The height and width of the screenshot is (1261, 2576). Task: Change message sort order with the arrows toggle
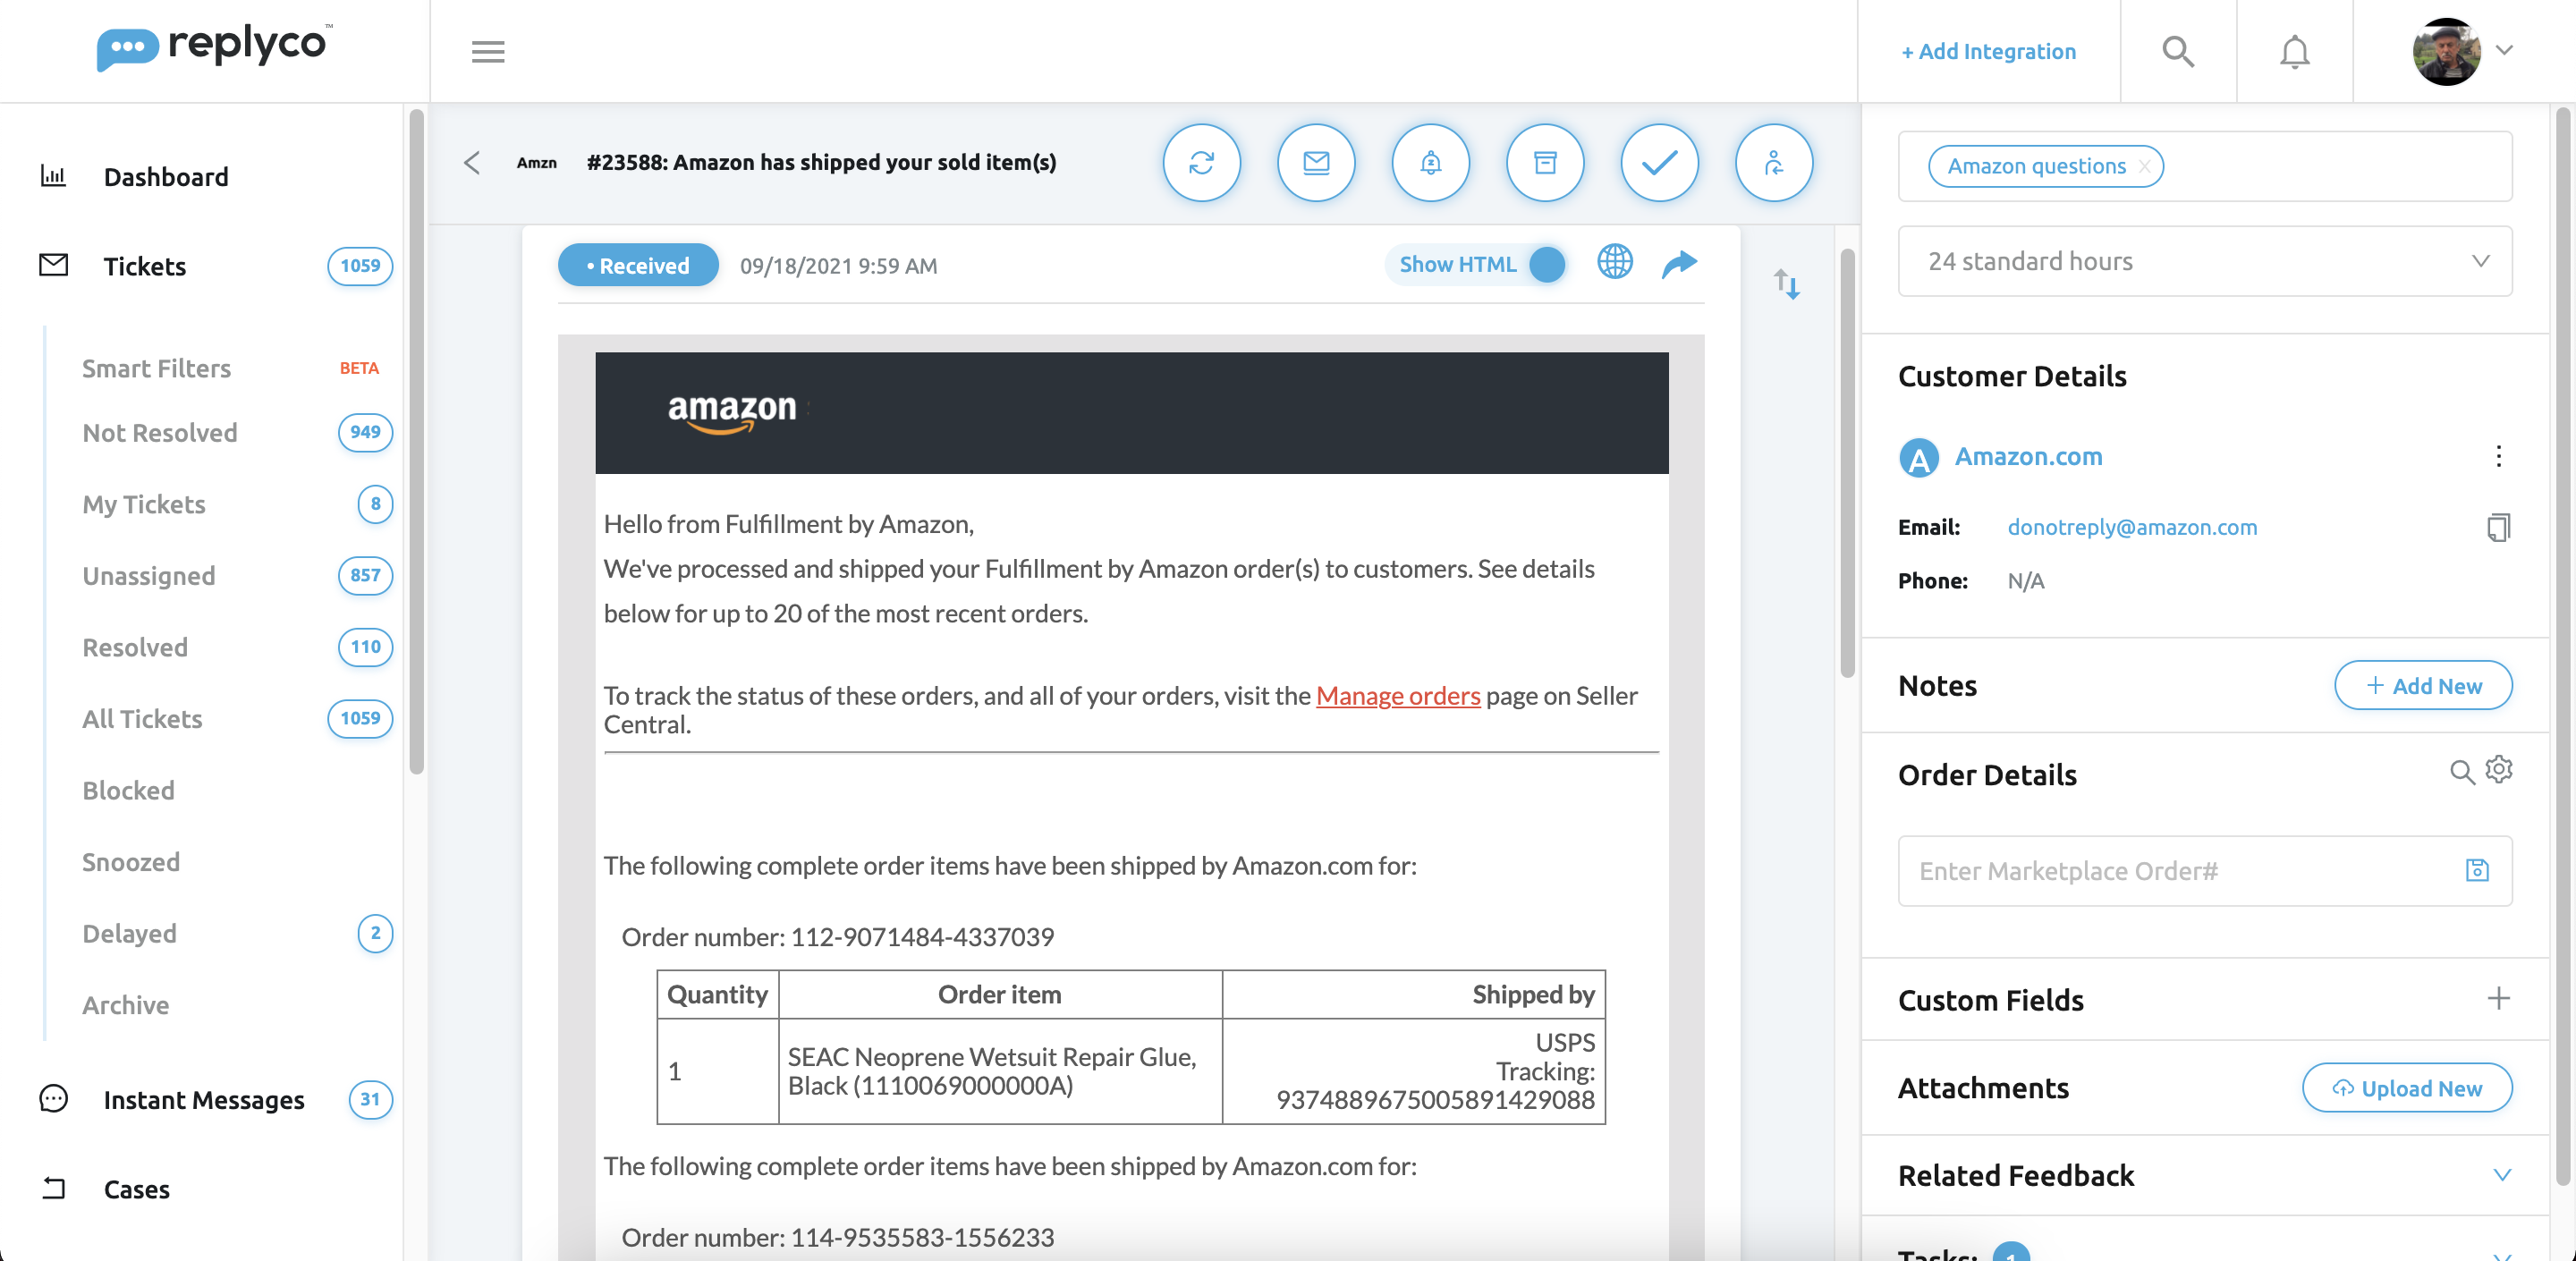click(1787, 285)
